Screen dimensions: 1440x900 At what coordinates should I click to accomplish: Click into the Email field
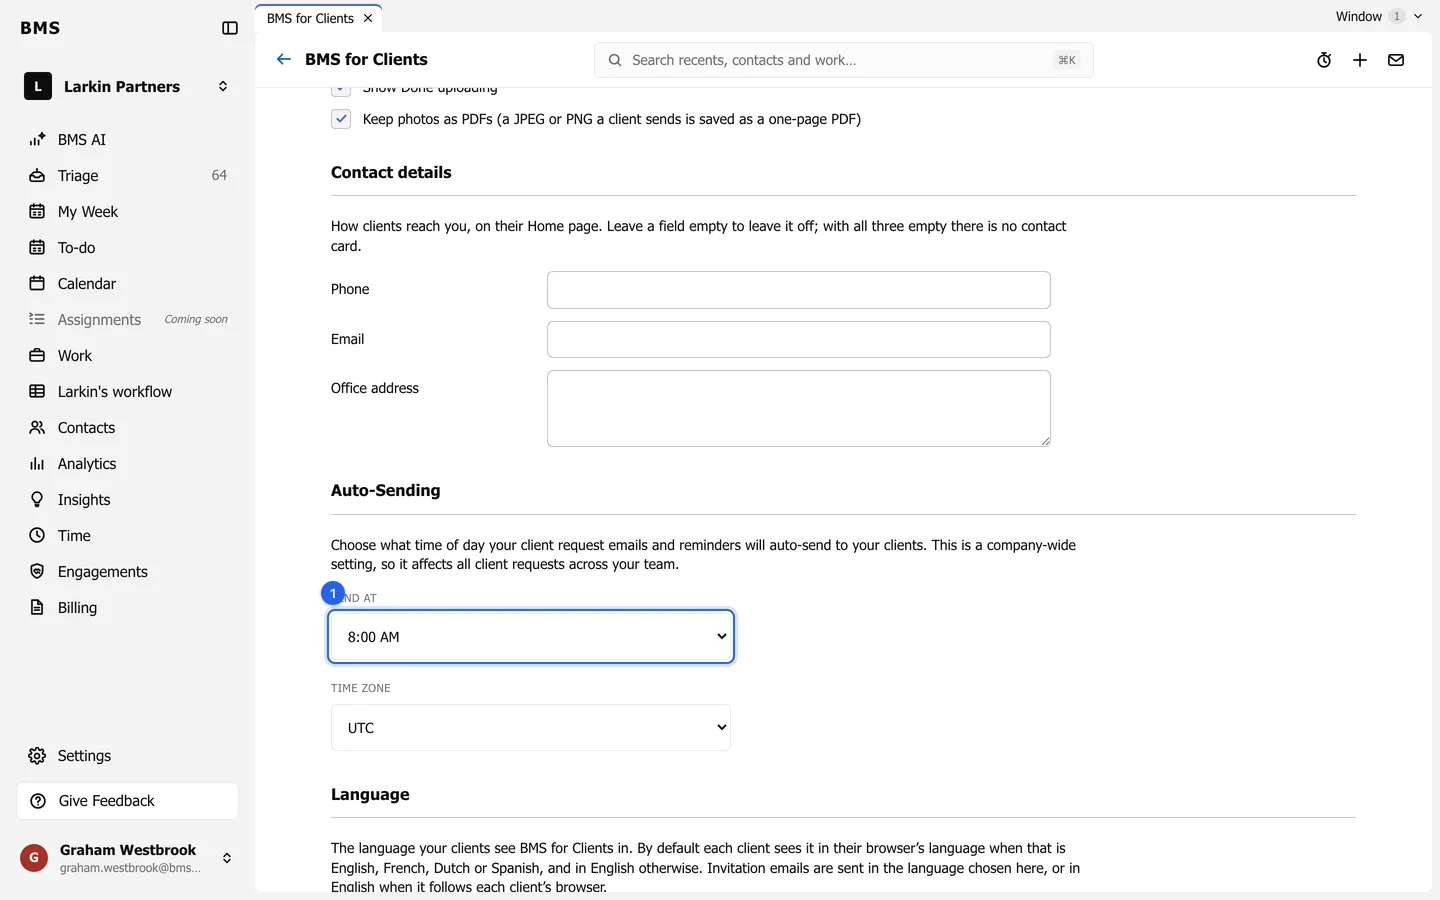click(x=799, y=340)
